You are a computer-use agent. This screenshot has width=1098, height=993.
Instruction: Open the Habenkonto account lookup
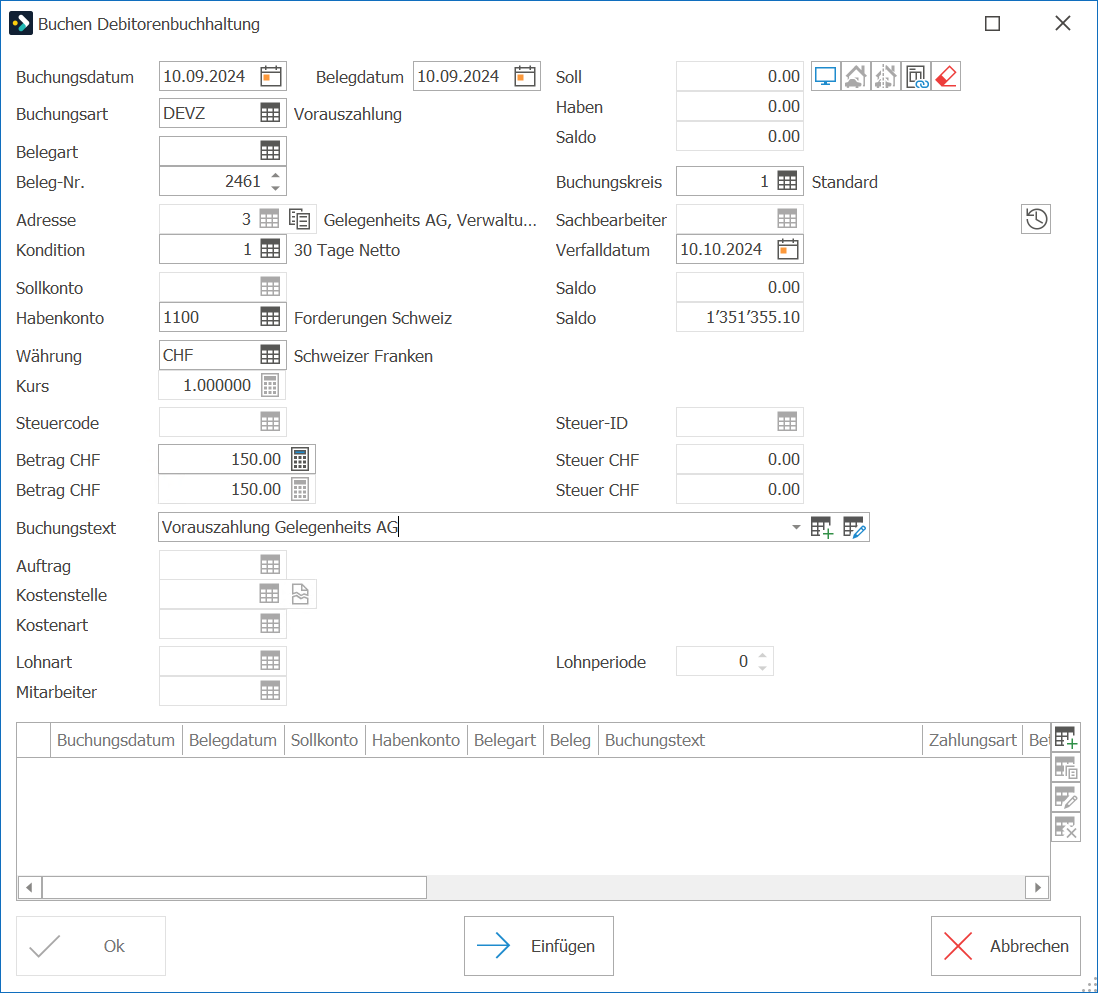[270, 317]
